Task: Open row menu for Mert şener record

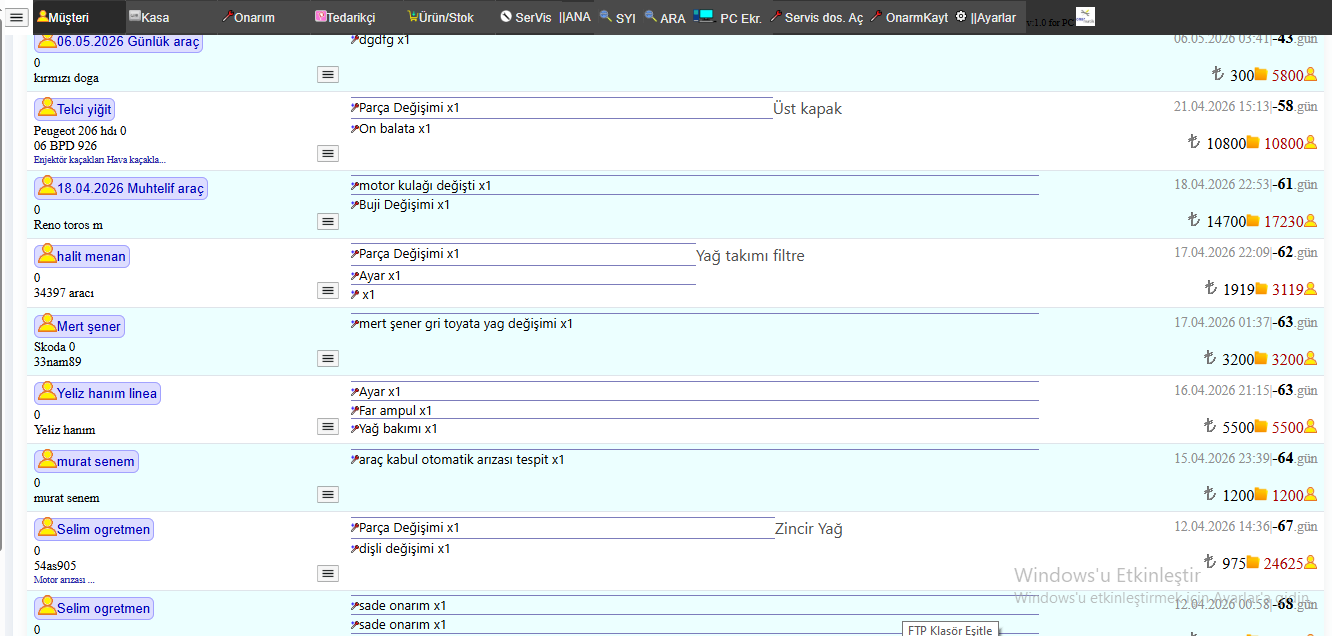Action: click(328, 358)
